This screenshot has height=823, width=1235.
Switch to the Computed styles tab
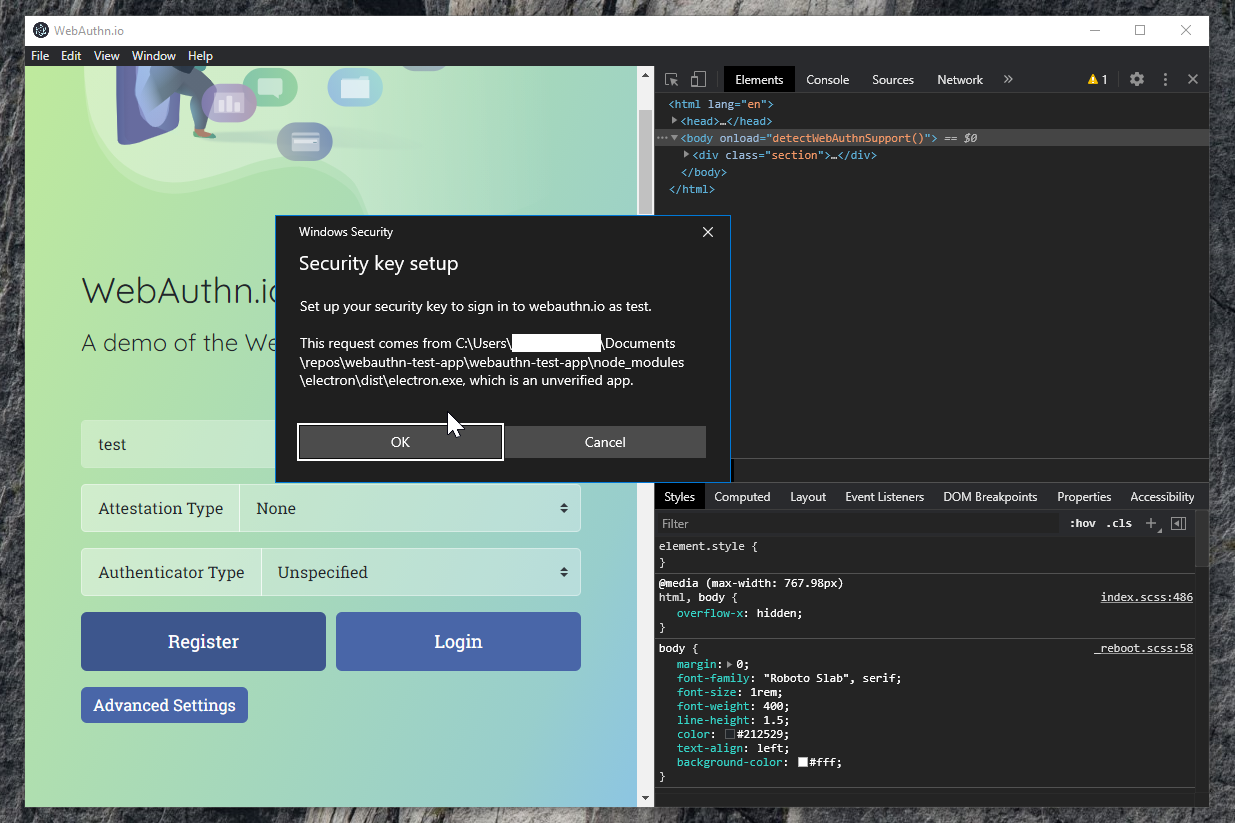pos(742,496)
